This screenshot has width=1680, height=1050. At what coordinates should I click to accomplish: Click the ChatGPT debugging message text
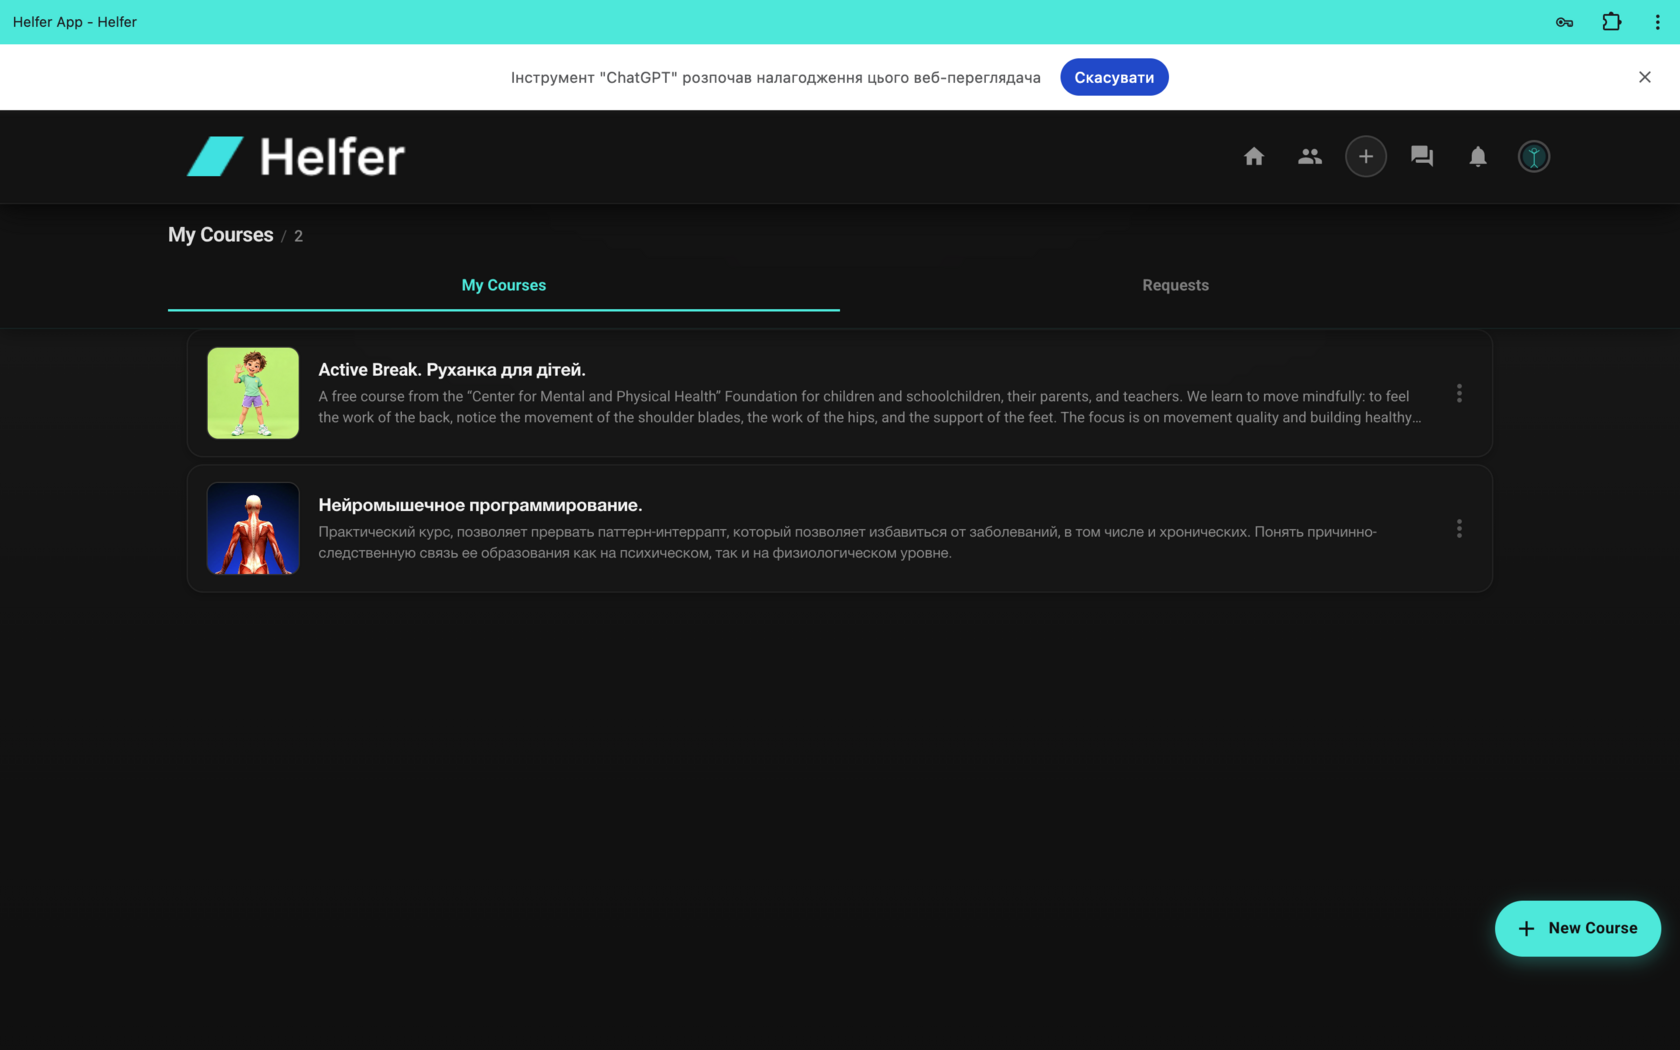click(776, 77)
